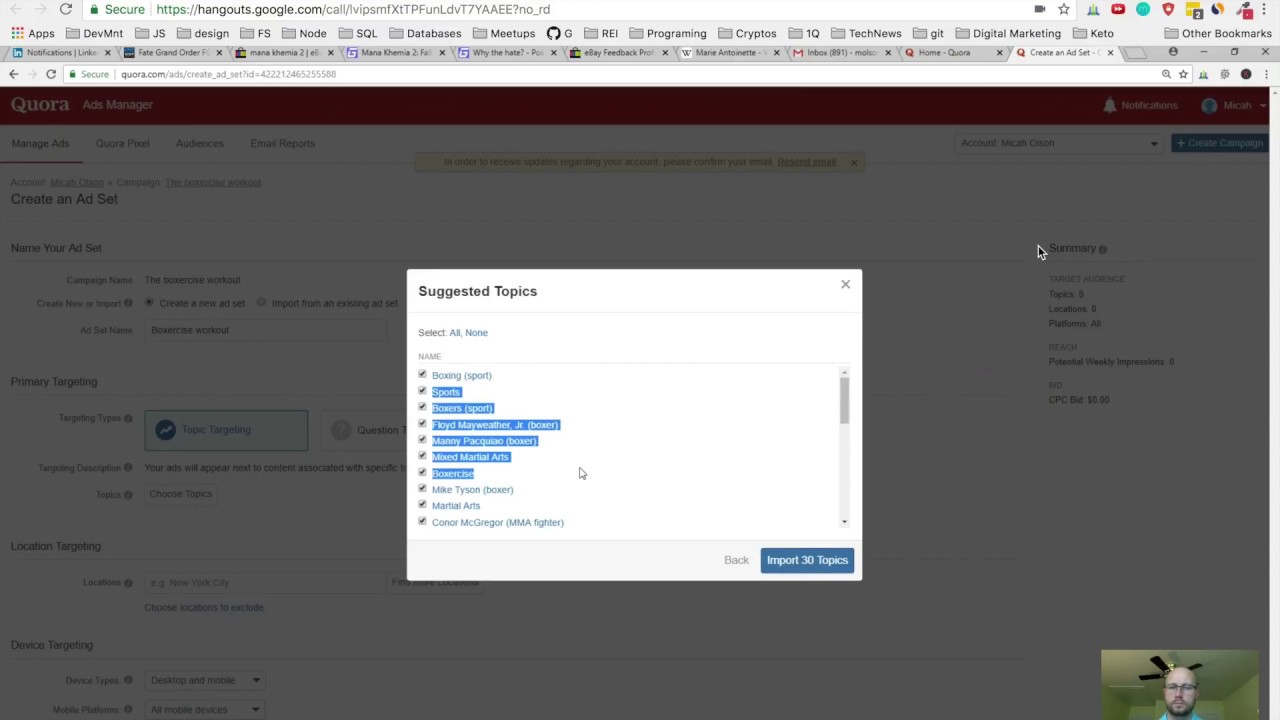Expand the Account: Micah Olson dropdown
Viewport: 1280px width, 720px height.
click(1059, 143)
